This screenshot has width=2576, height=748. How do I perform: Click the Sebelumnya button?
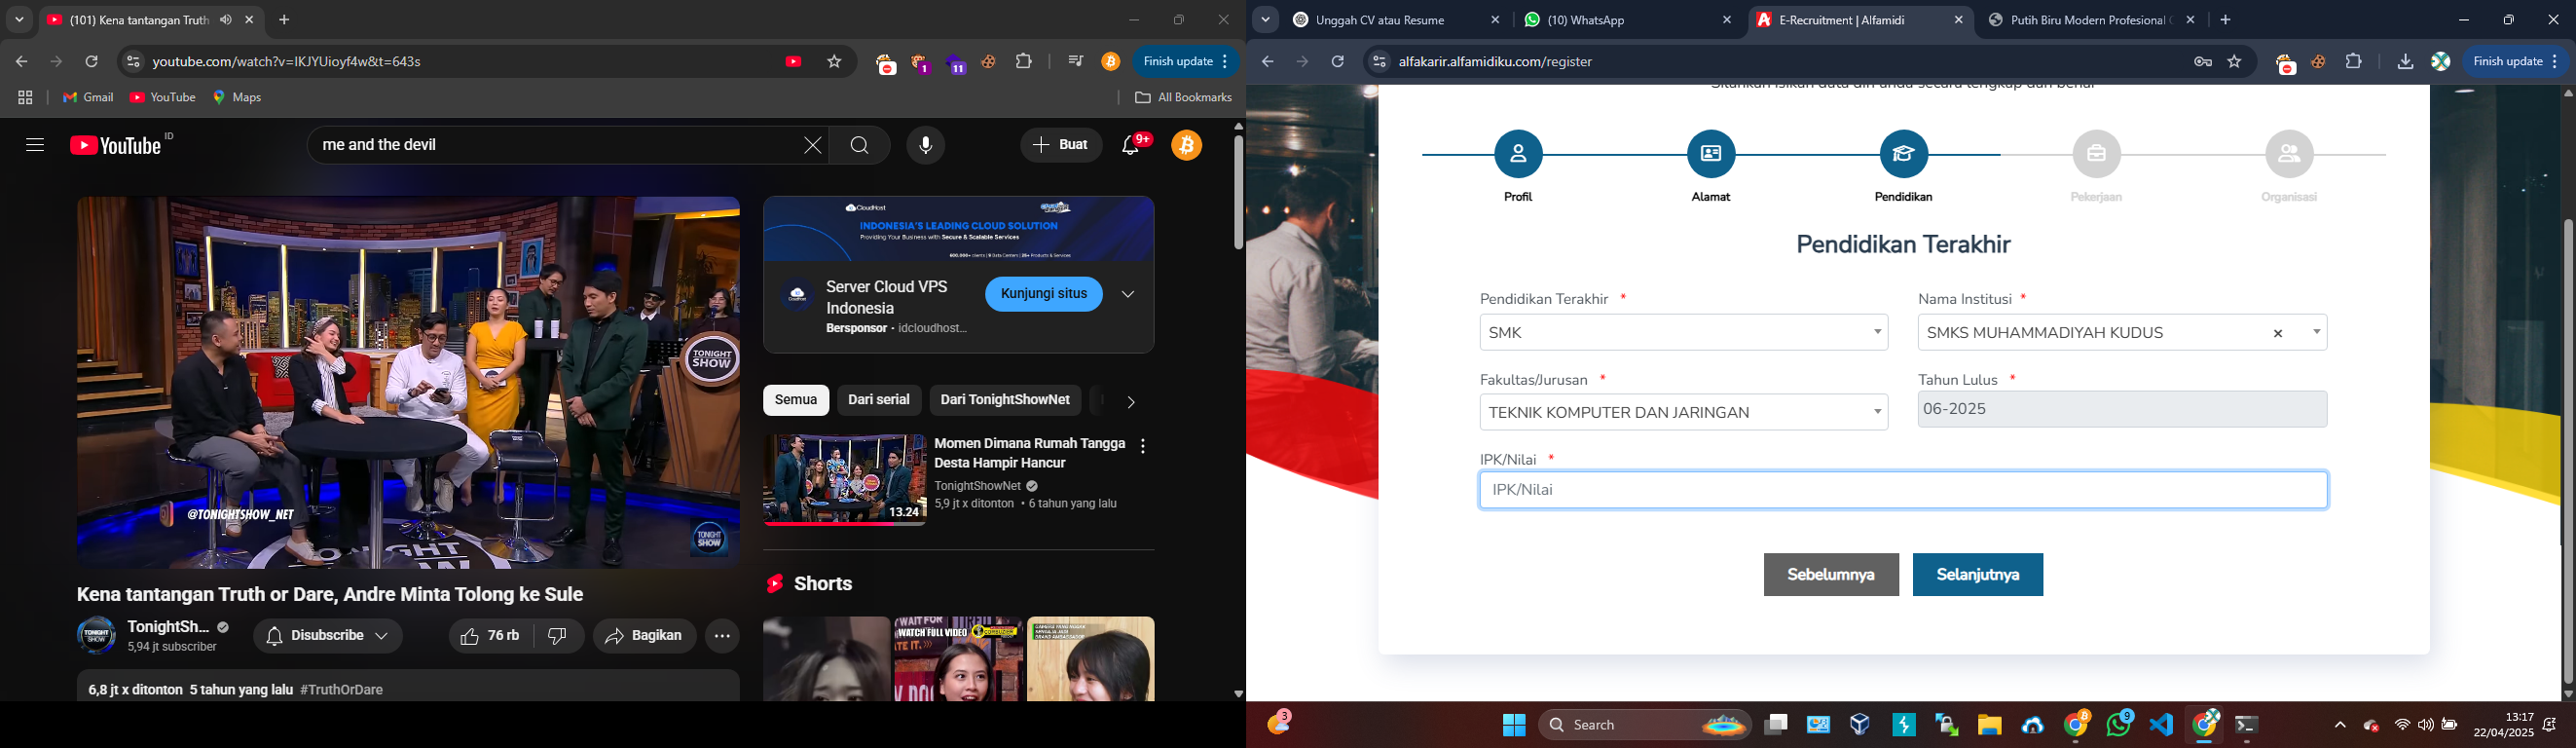click(1831, 575)
